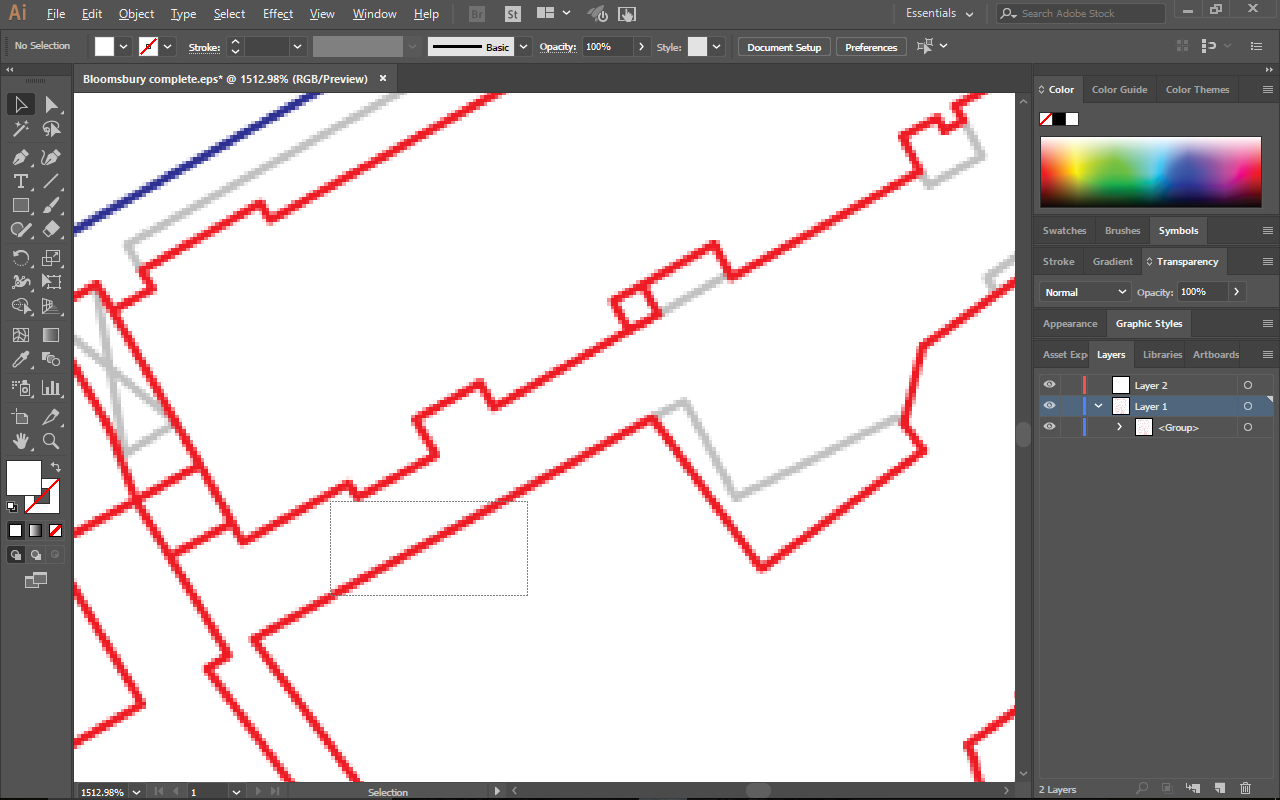Click the Gradient panel tab
Viewport: 1280px width, 800px height.
tap(1112, 262)
